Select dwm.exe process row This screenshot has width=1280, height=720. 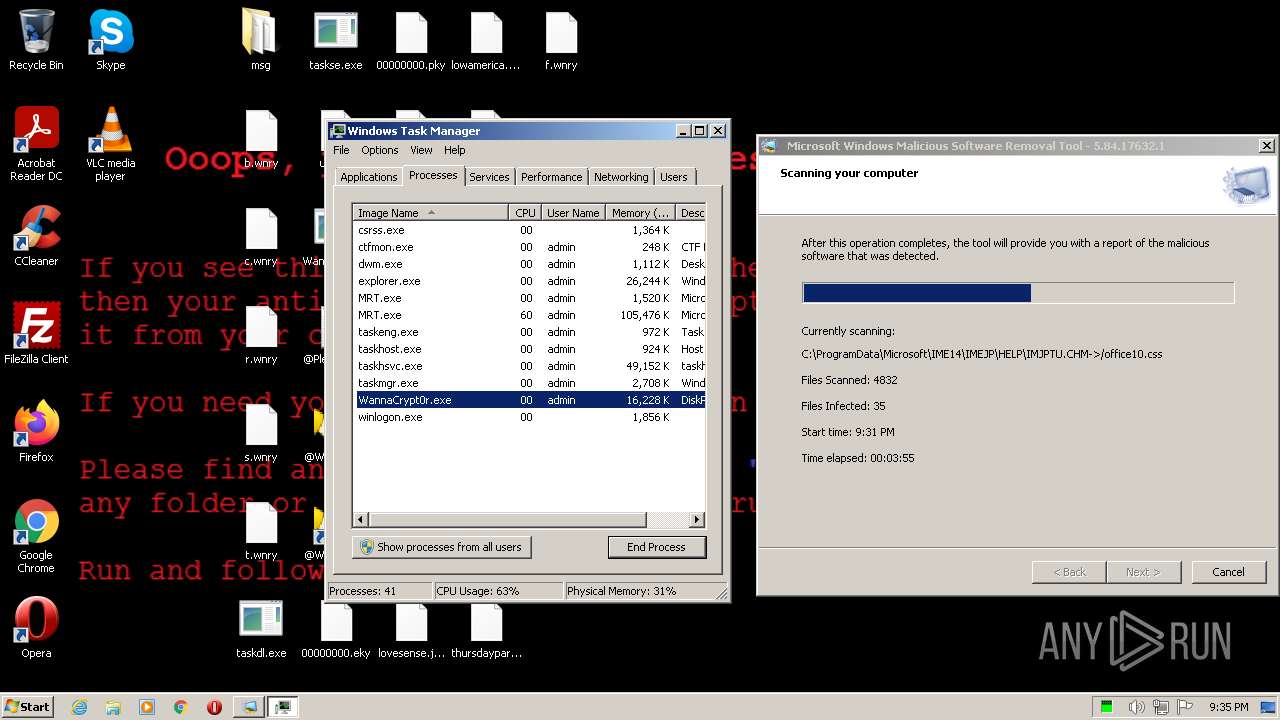[529, 264]
